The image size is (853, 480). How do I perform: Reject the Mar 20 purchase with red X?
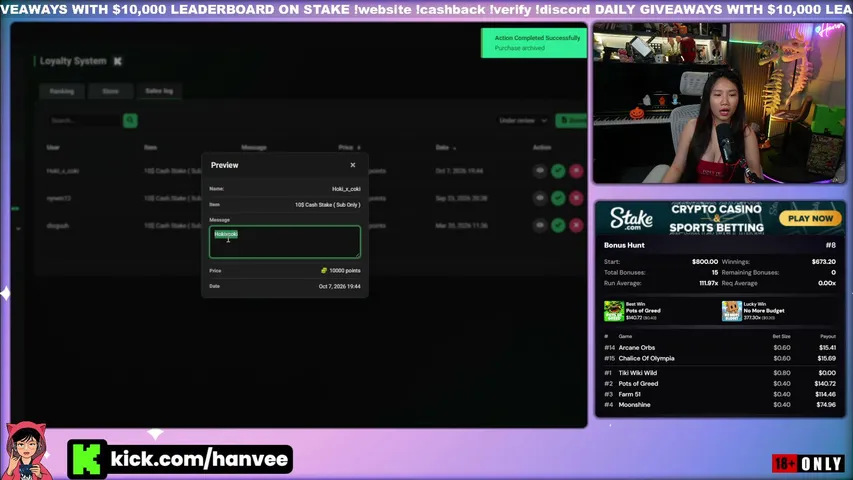tap(576, 225)
